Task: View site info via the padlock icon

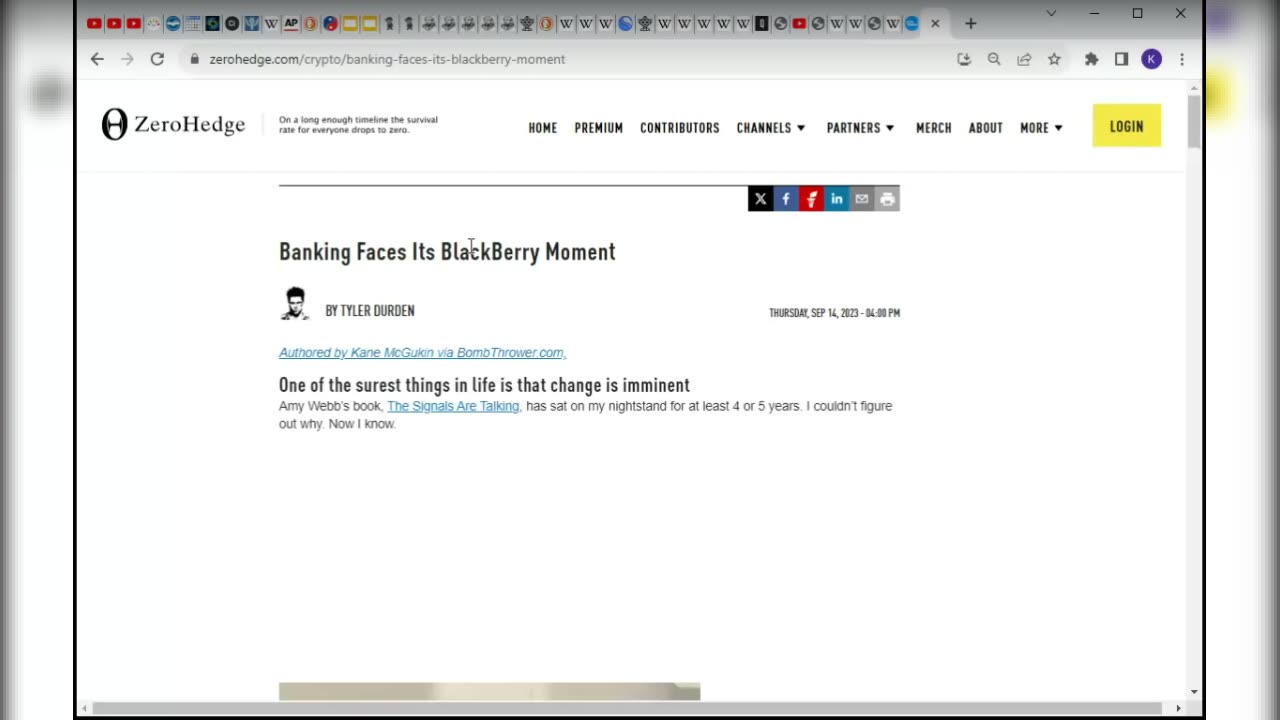Action: pos(195,59)
